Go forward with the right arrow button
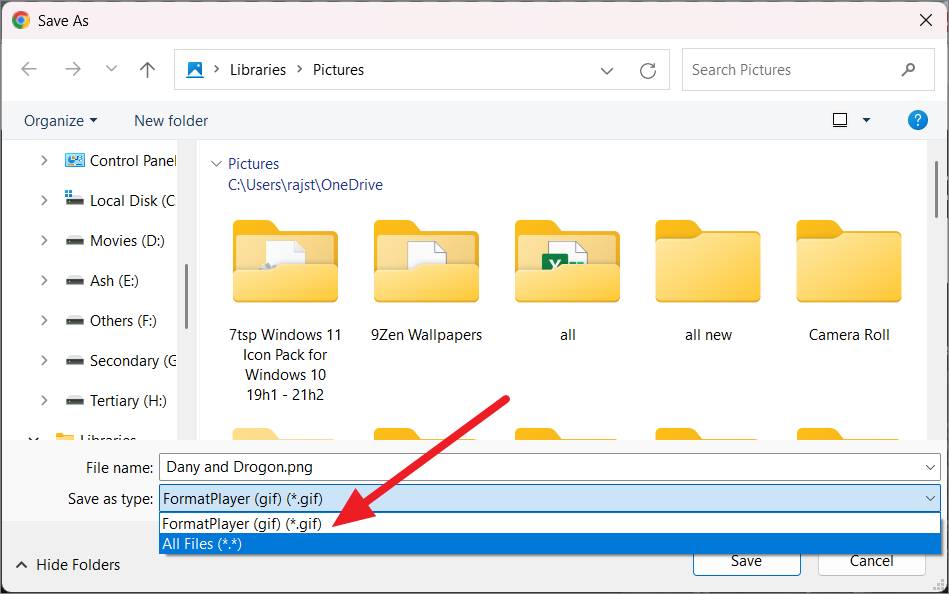 click(73, 70)
